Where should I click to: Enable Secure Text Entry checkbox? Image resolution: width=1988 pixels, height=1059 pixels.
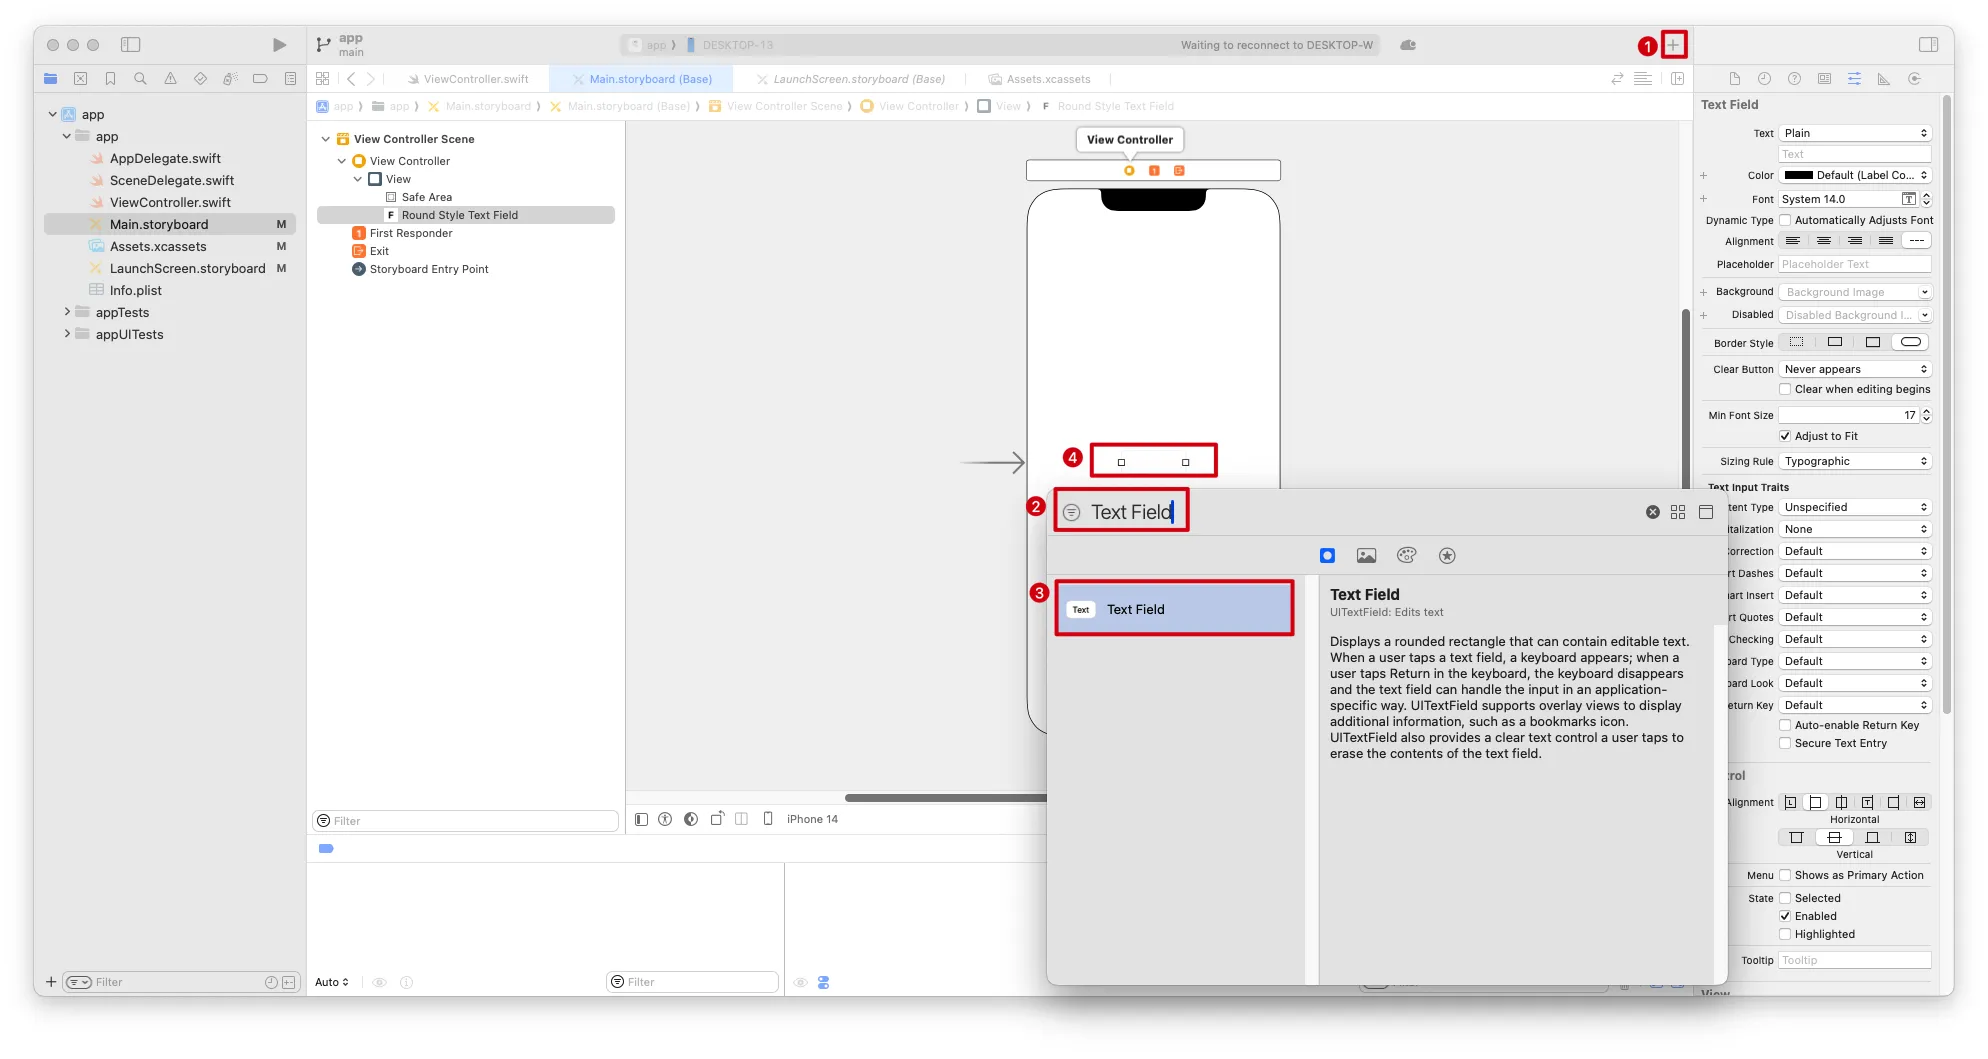click(1785, 743)
